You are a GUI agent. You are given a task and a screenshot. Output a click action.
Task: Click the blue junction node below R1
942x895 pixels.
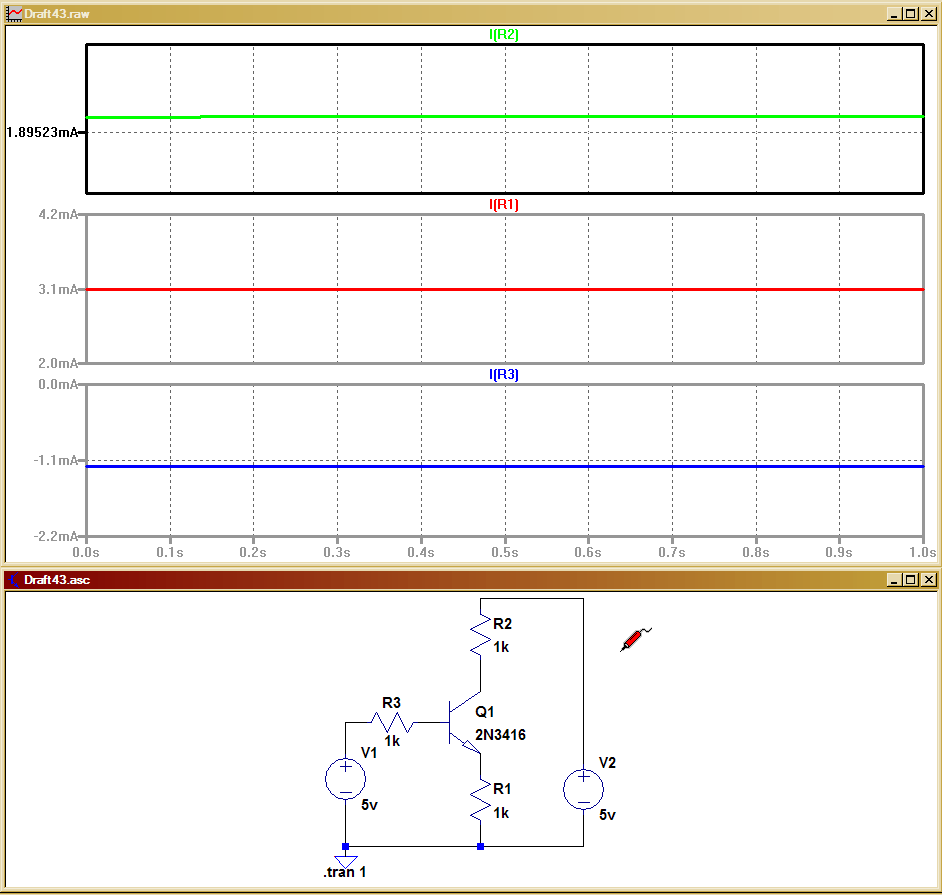pos(481,846)
